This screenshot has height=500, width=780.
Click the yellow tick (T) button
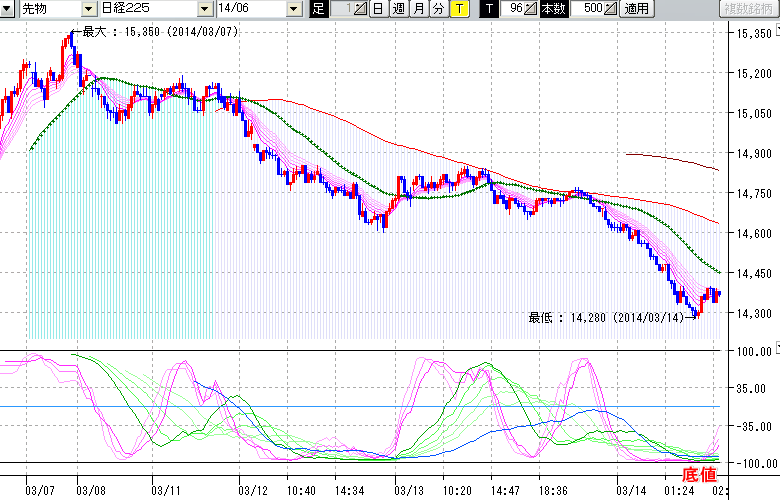pyautogui.click(x=458, y=9)
